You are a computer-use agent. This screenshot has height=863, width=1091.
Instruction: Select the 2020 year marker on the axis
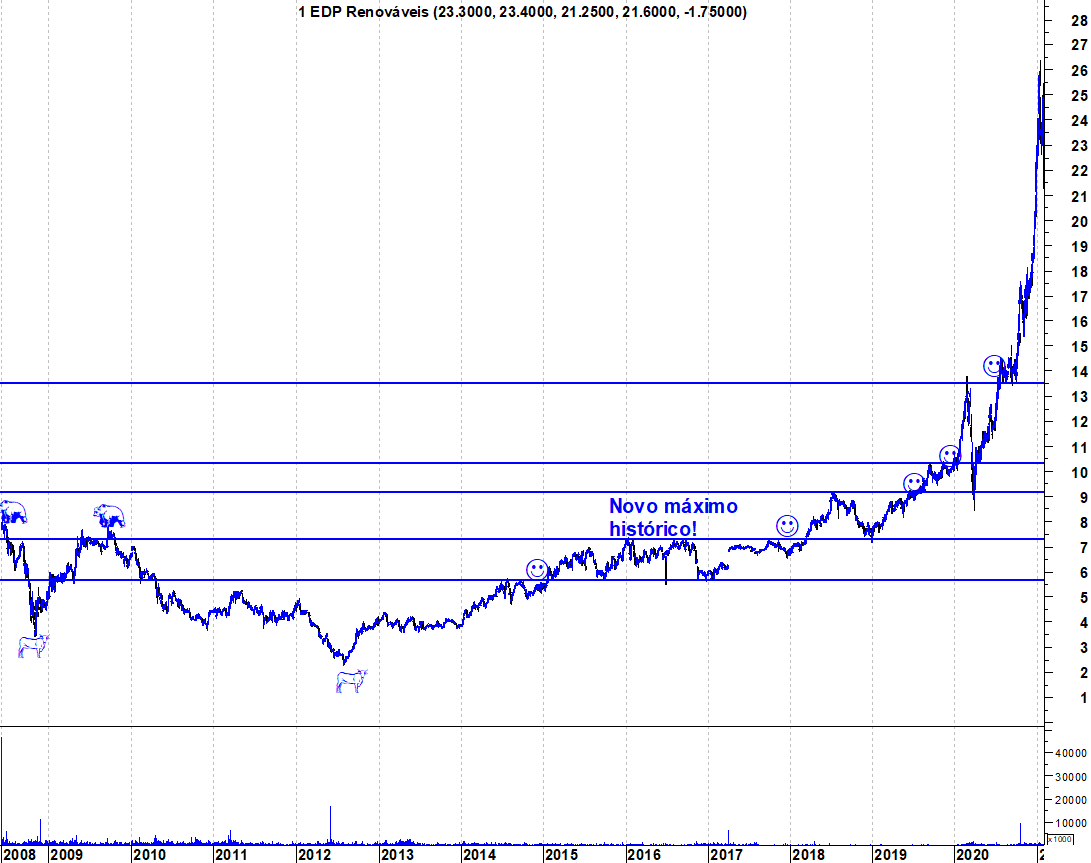[x=972, y=854]
